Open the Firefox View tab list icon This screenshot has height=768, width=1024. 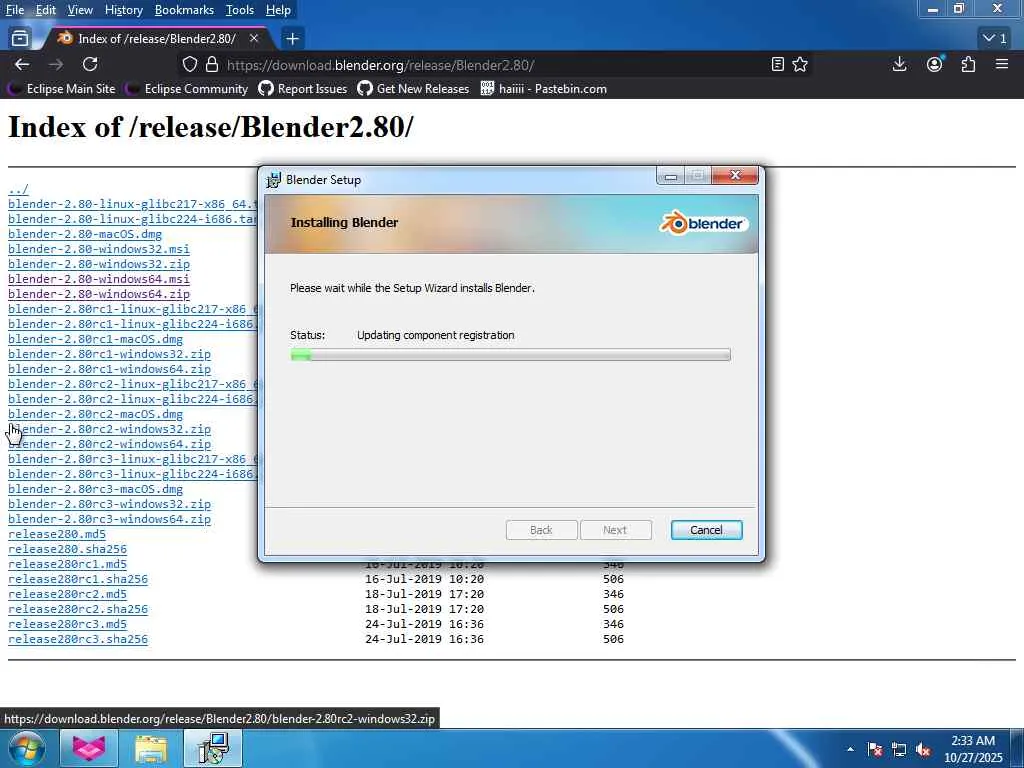coord(20,39)
